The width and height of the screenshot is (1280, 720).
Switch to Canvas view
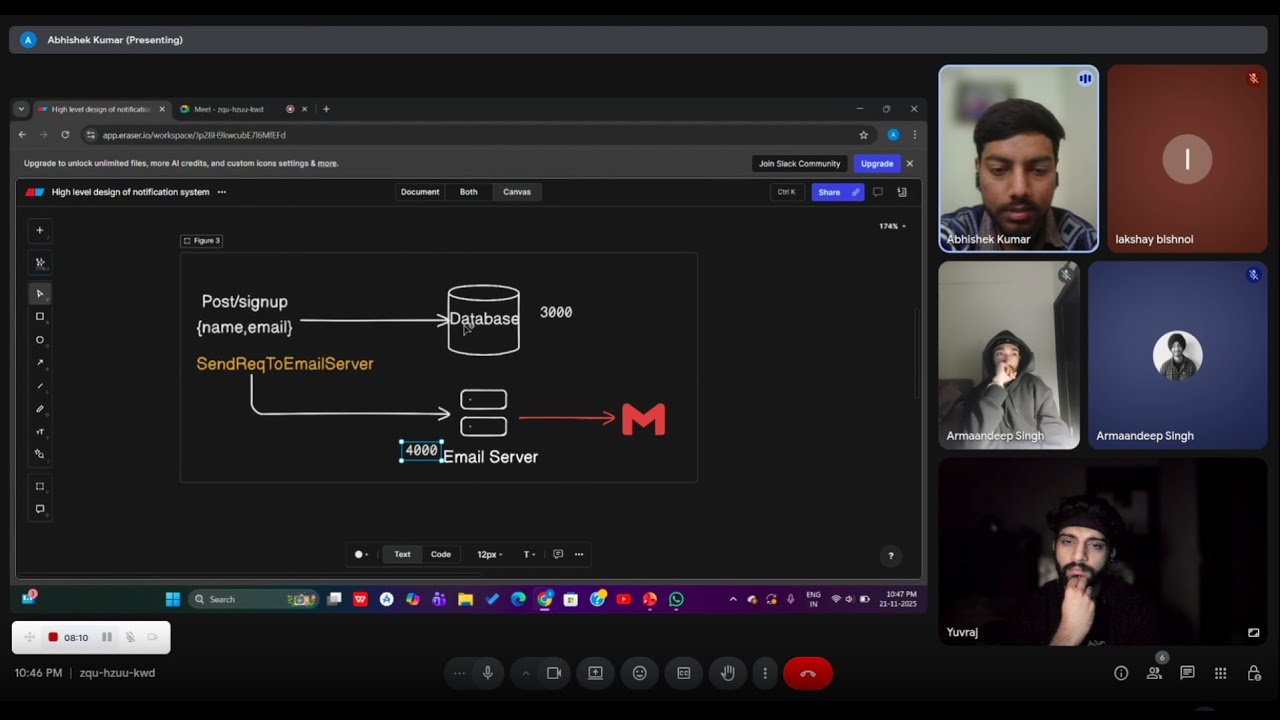pos(517,192)
